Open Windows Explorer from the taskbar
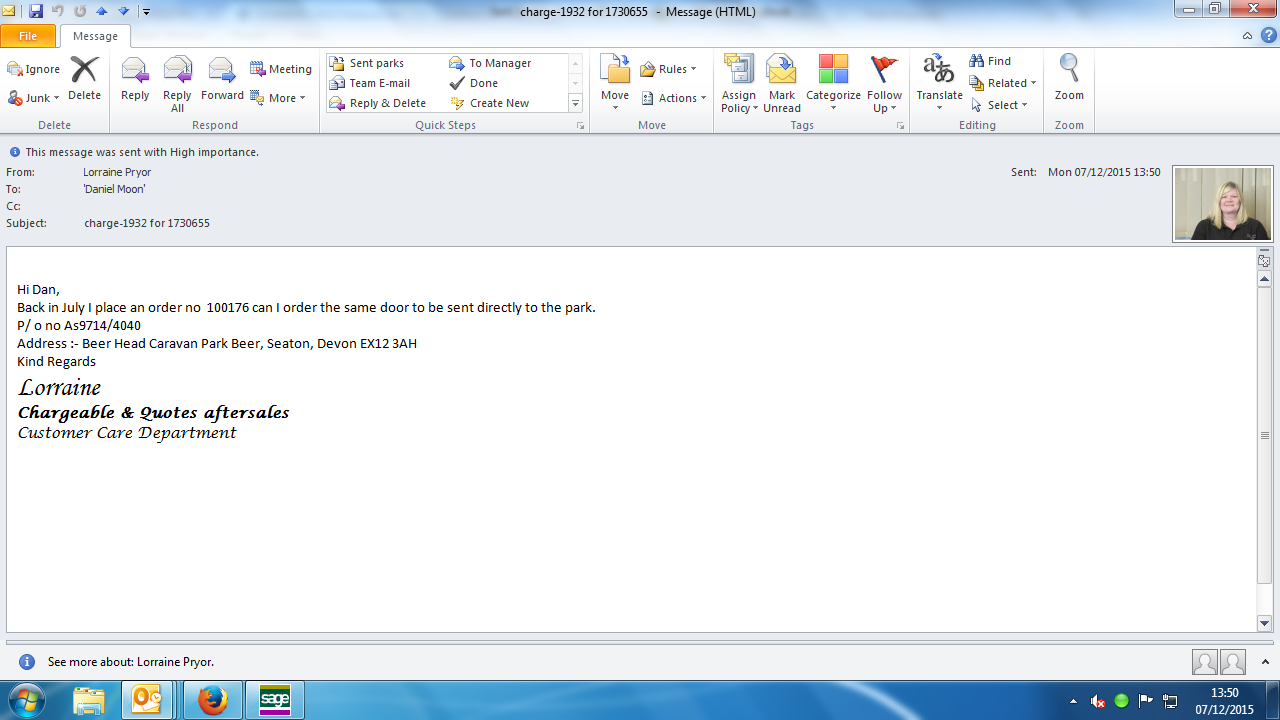The height and width of the screenshot is (720, 1280). coord(88,700)
